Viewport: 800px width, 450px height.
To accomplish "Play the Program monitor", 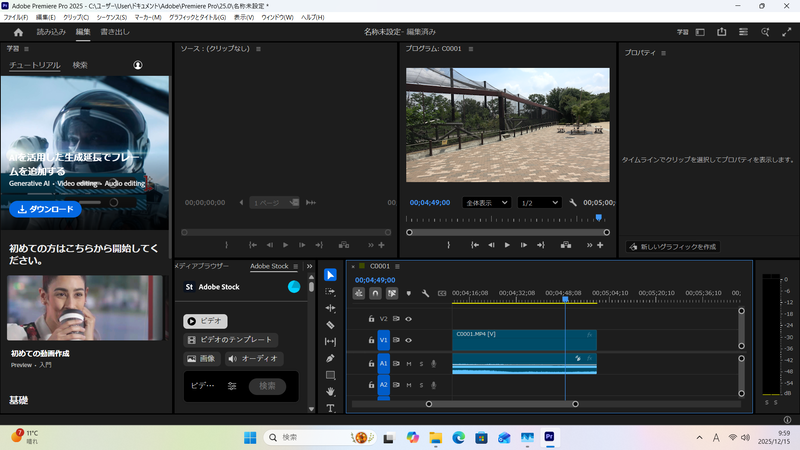I will 507,245.
